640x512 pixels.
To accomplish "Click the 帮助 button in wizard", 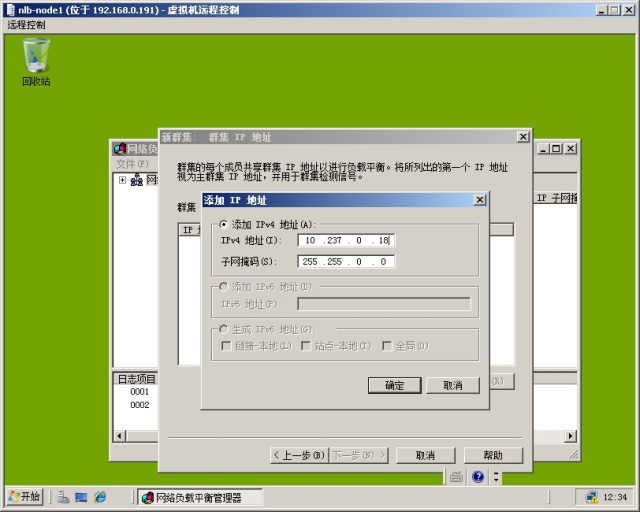I will coord(492,455).
